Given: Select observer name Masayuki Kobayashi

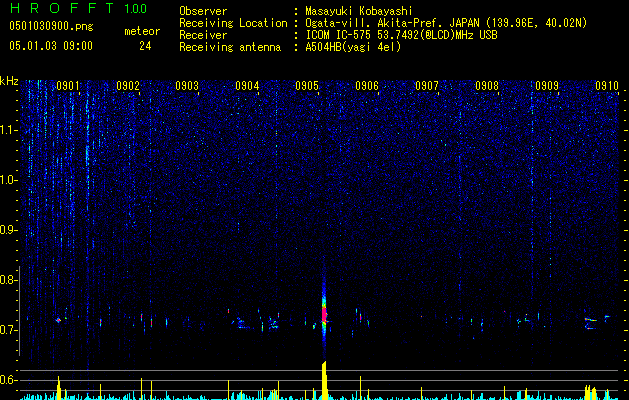Looking at the screenshot, I should pyautogui.click(x=359, y=11).
